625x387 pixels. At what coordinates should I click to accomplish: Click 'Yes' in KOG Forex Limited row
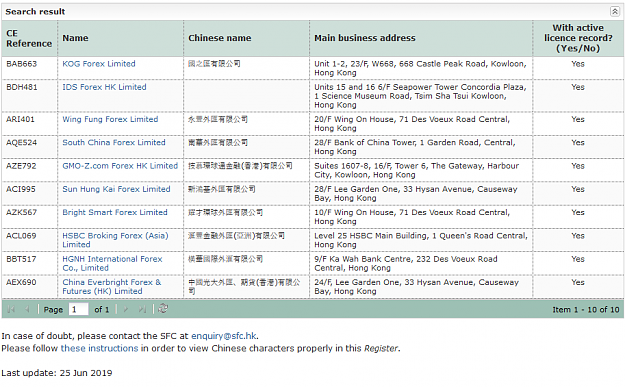point(578,64)
